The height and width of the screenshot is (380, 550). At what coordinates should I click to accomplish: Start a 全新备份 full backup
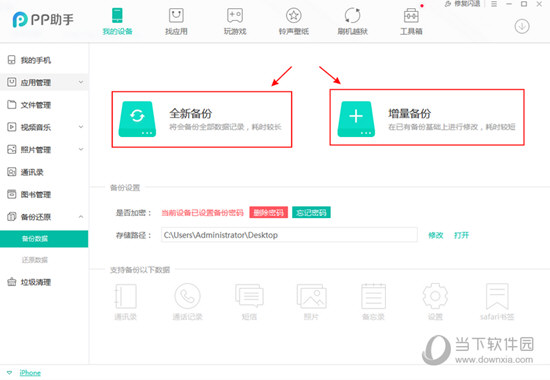(202, 119)
